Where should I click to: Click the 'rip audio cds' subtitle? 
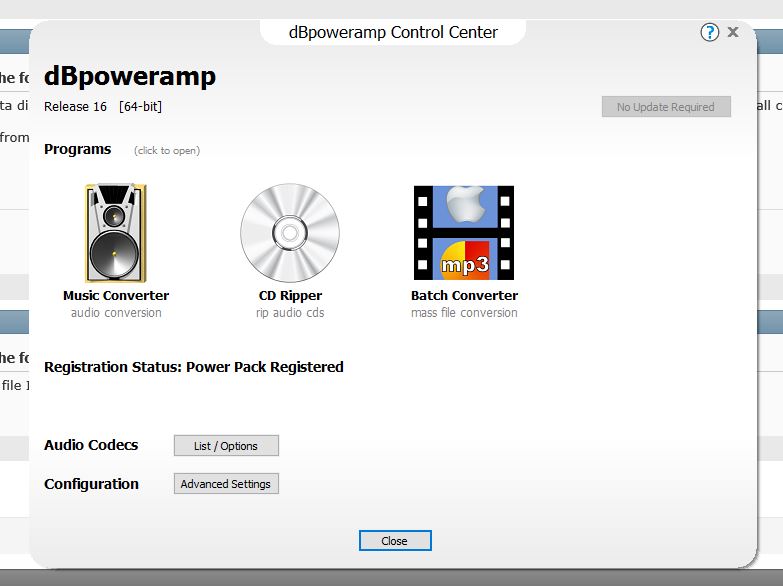tap(290, 313)
